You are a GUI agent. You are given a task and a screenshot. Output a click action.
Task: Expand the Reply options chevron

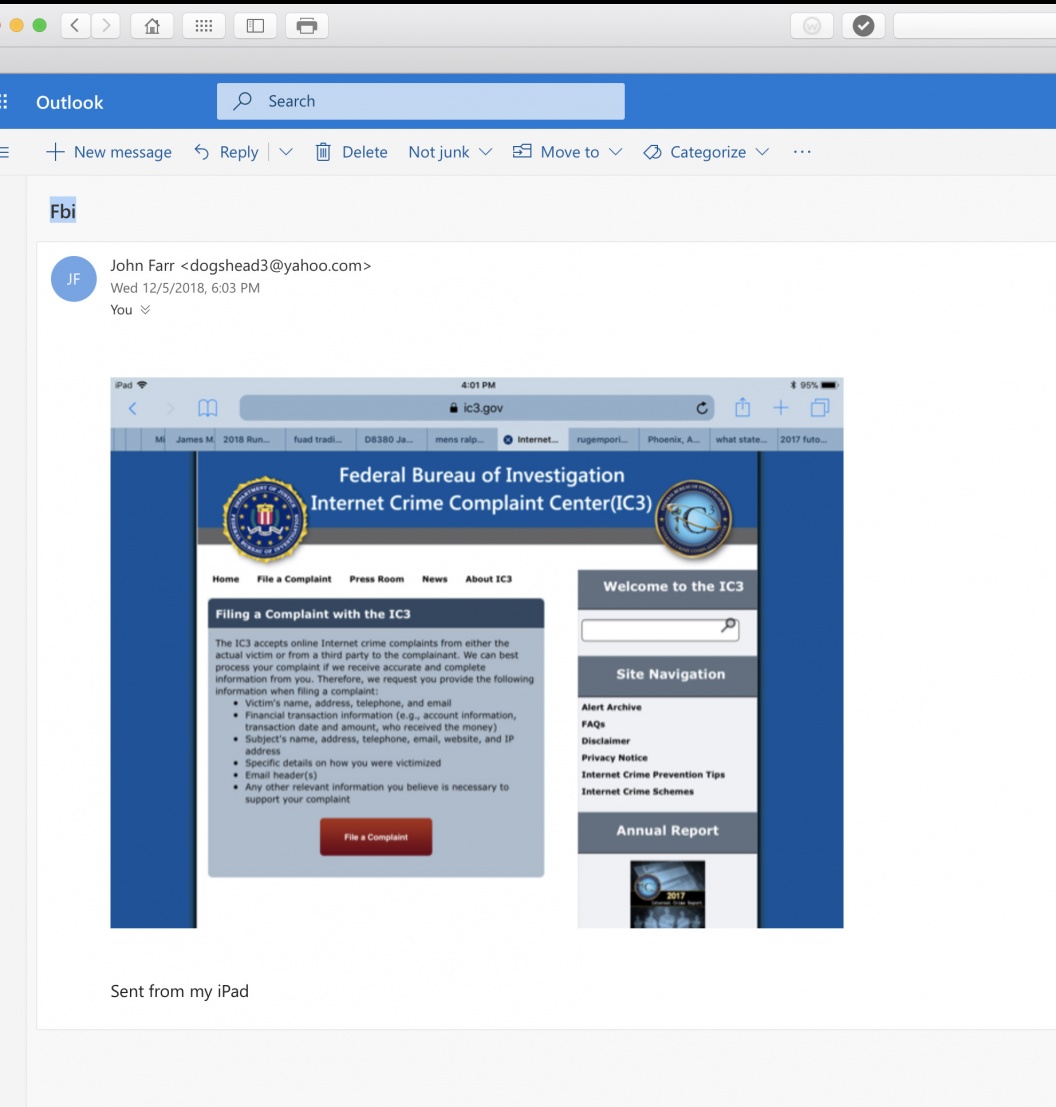pos(286,152)
